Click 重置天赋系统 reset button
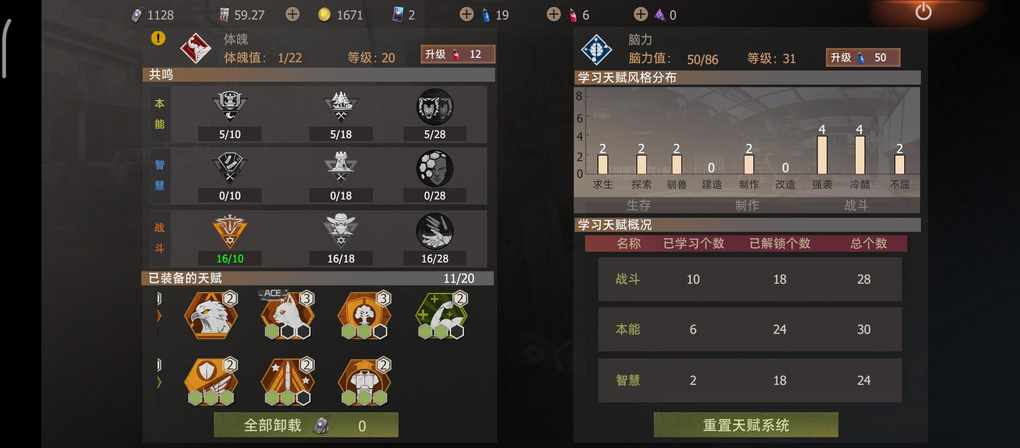The height and width of the screenshot is (448, 1020). [x=745, y=425]
